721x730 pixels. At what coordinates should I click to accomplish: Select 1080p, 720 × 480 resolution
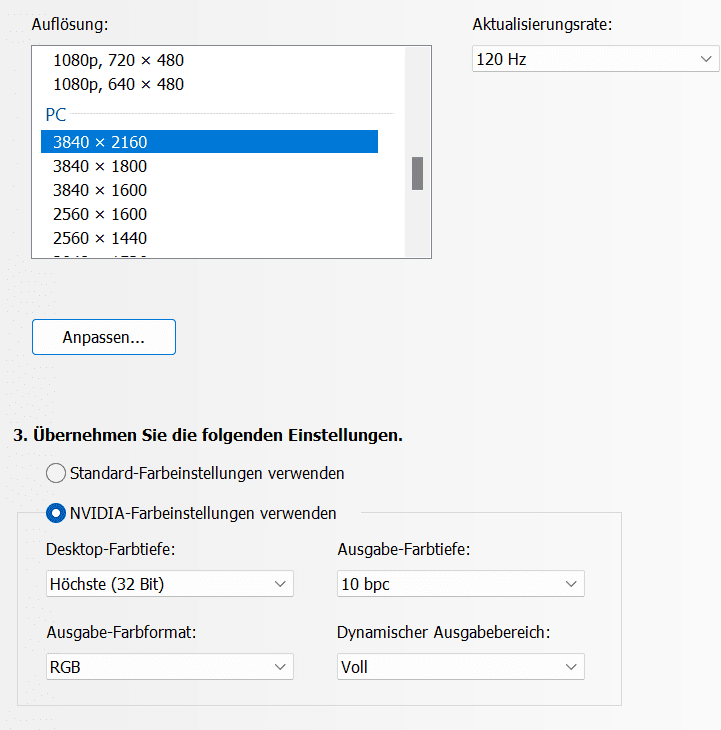click(x=118, y=60)
